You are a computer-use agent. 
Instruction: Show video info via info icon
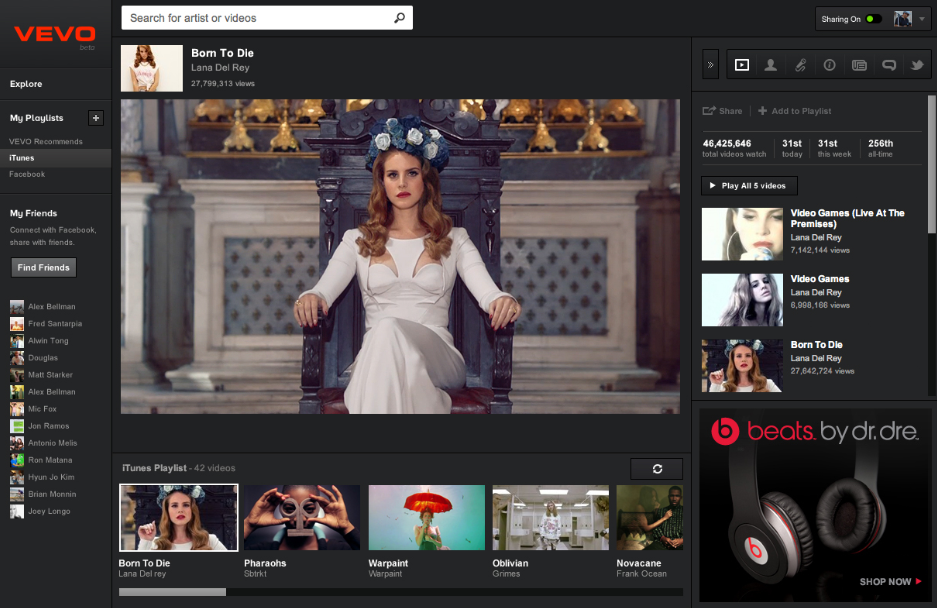coord(829,65)
